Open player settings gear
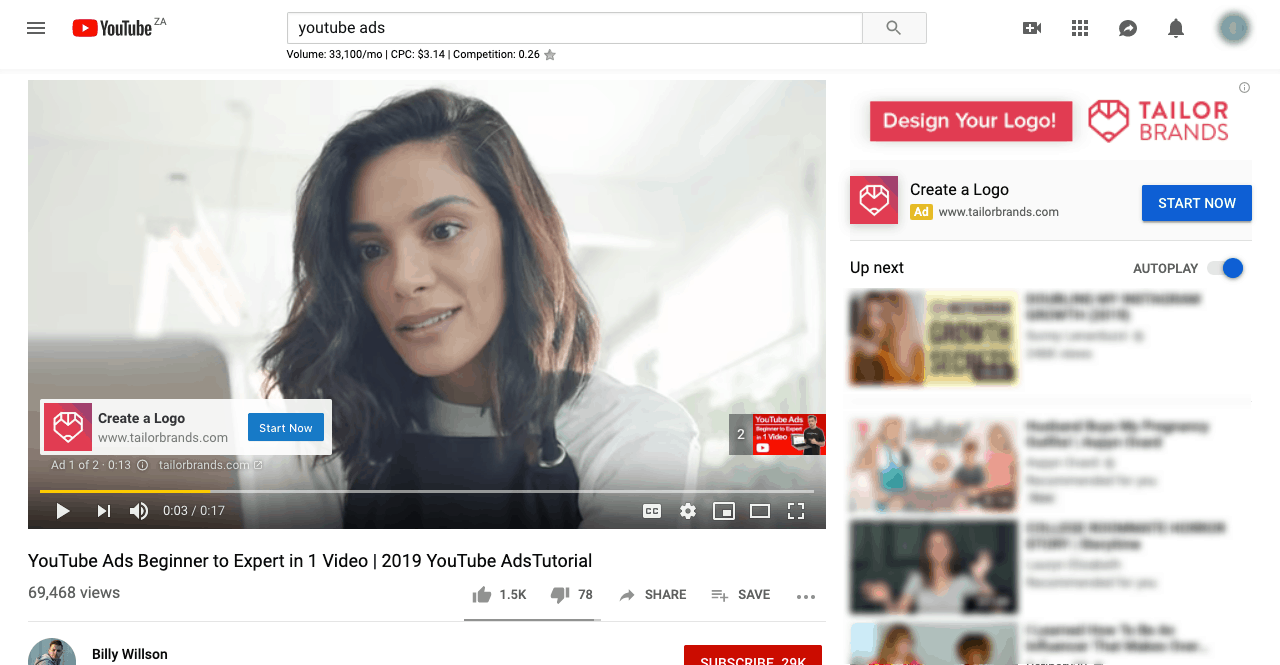Image resolution: width=1280 pixels, height=665 pixels. point(688,511)
